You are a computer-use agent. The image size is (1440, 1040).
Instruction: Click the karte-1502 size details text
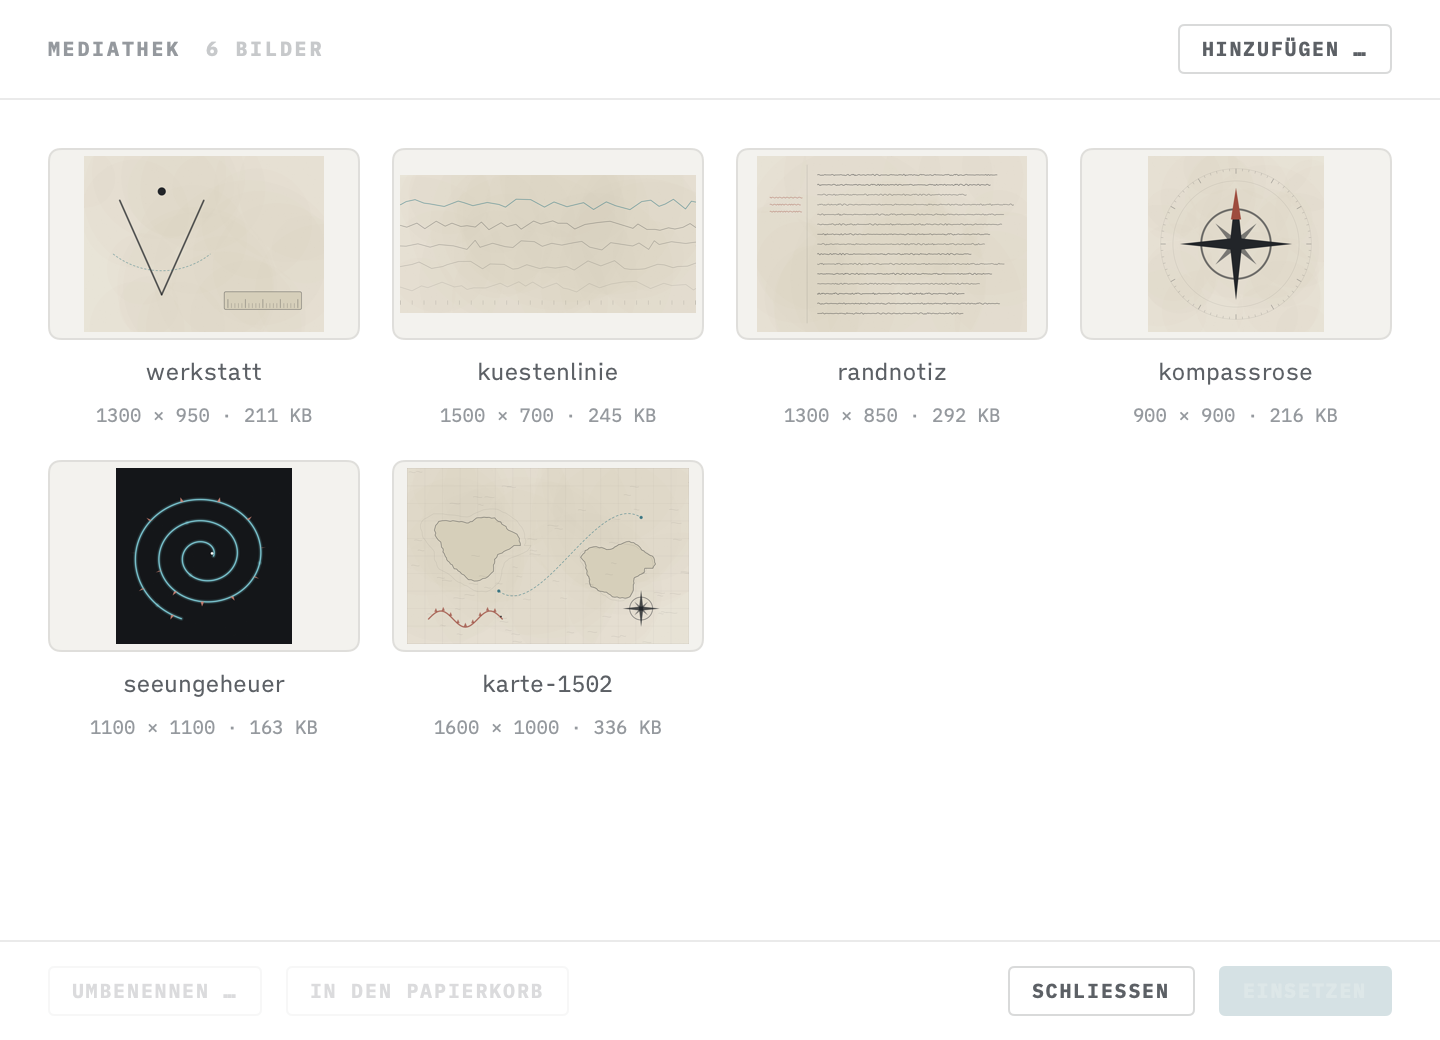[x=548, y=728]
